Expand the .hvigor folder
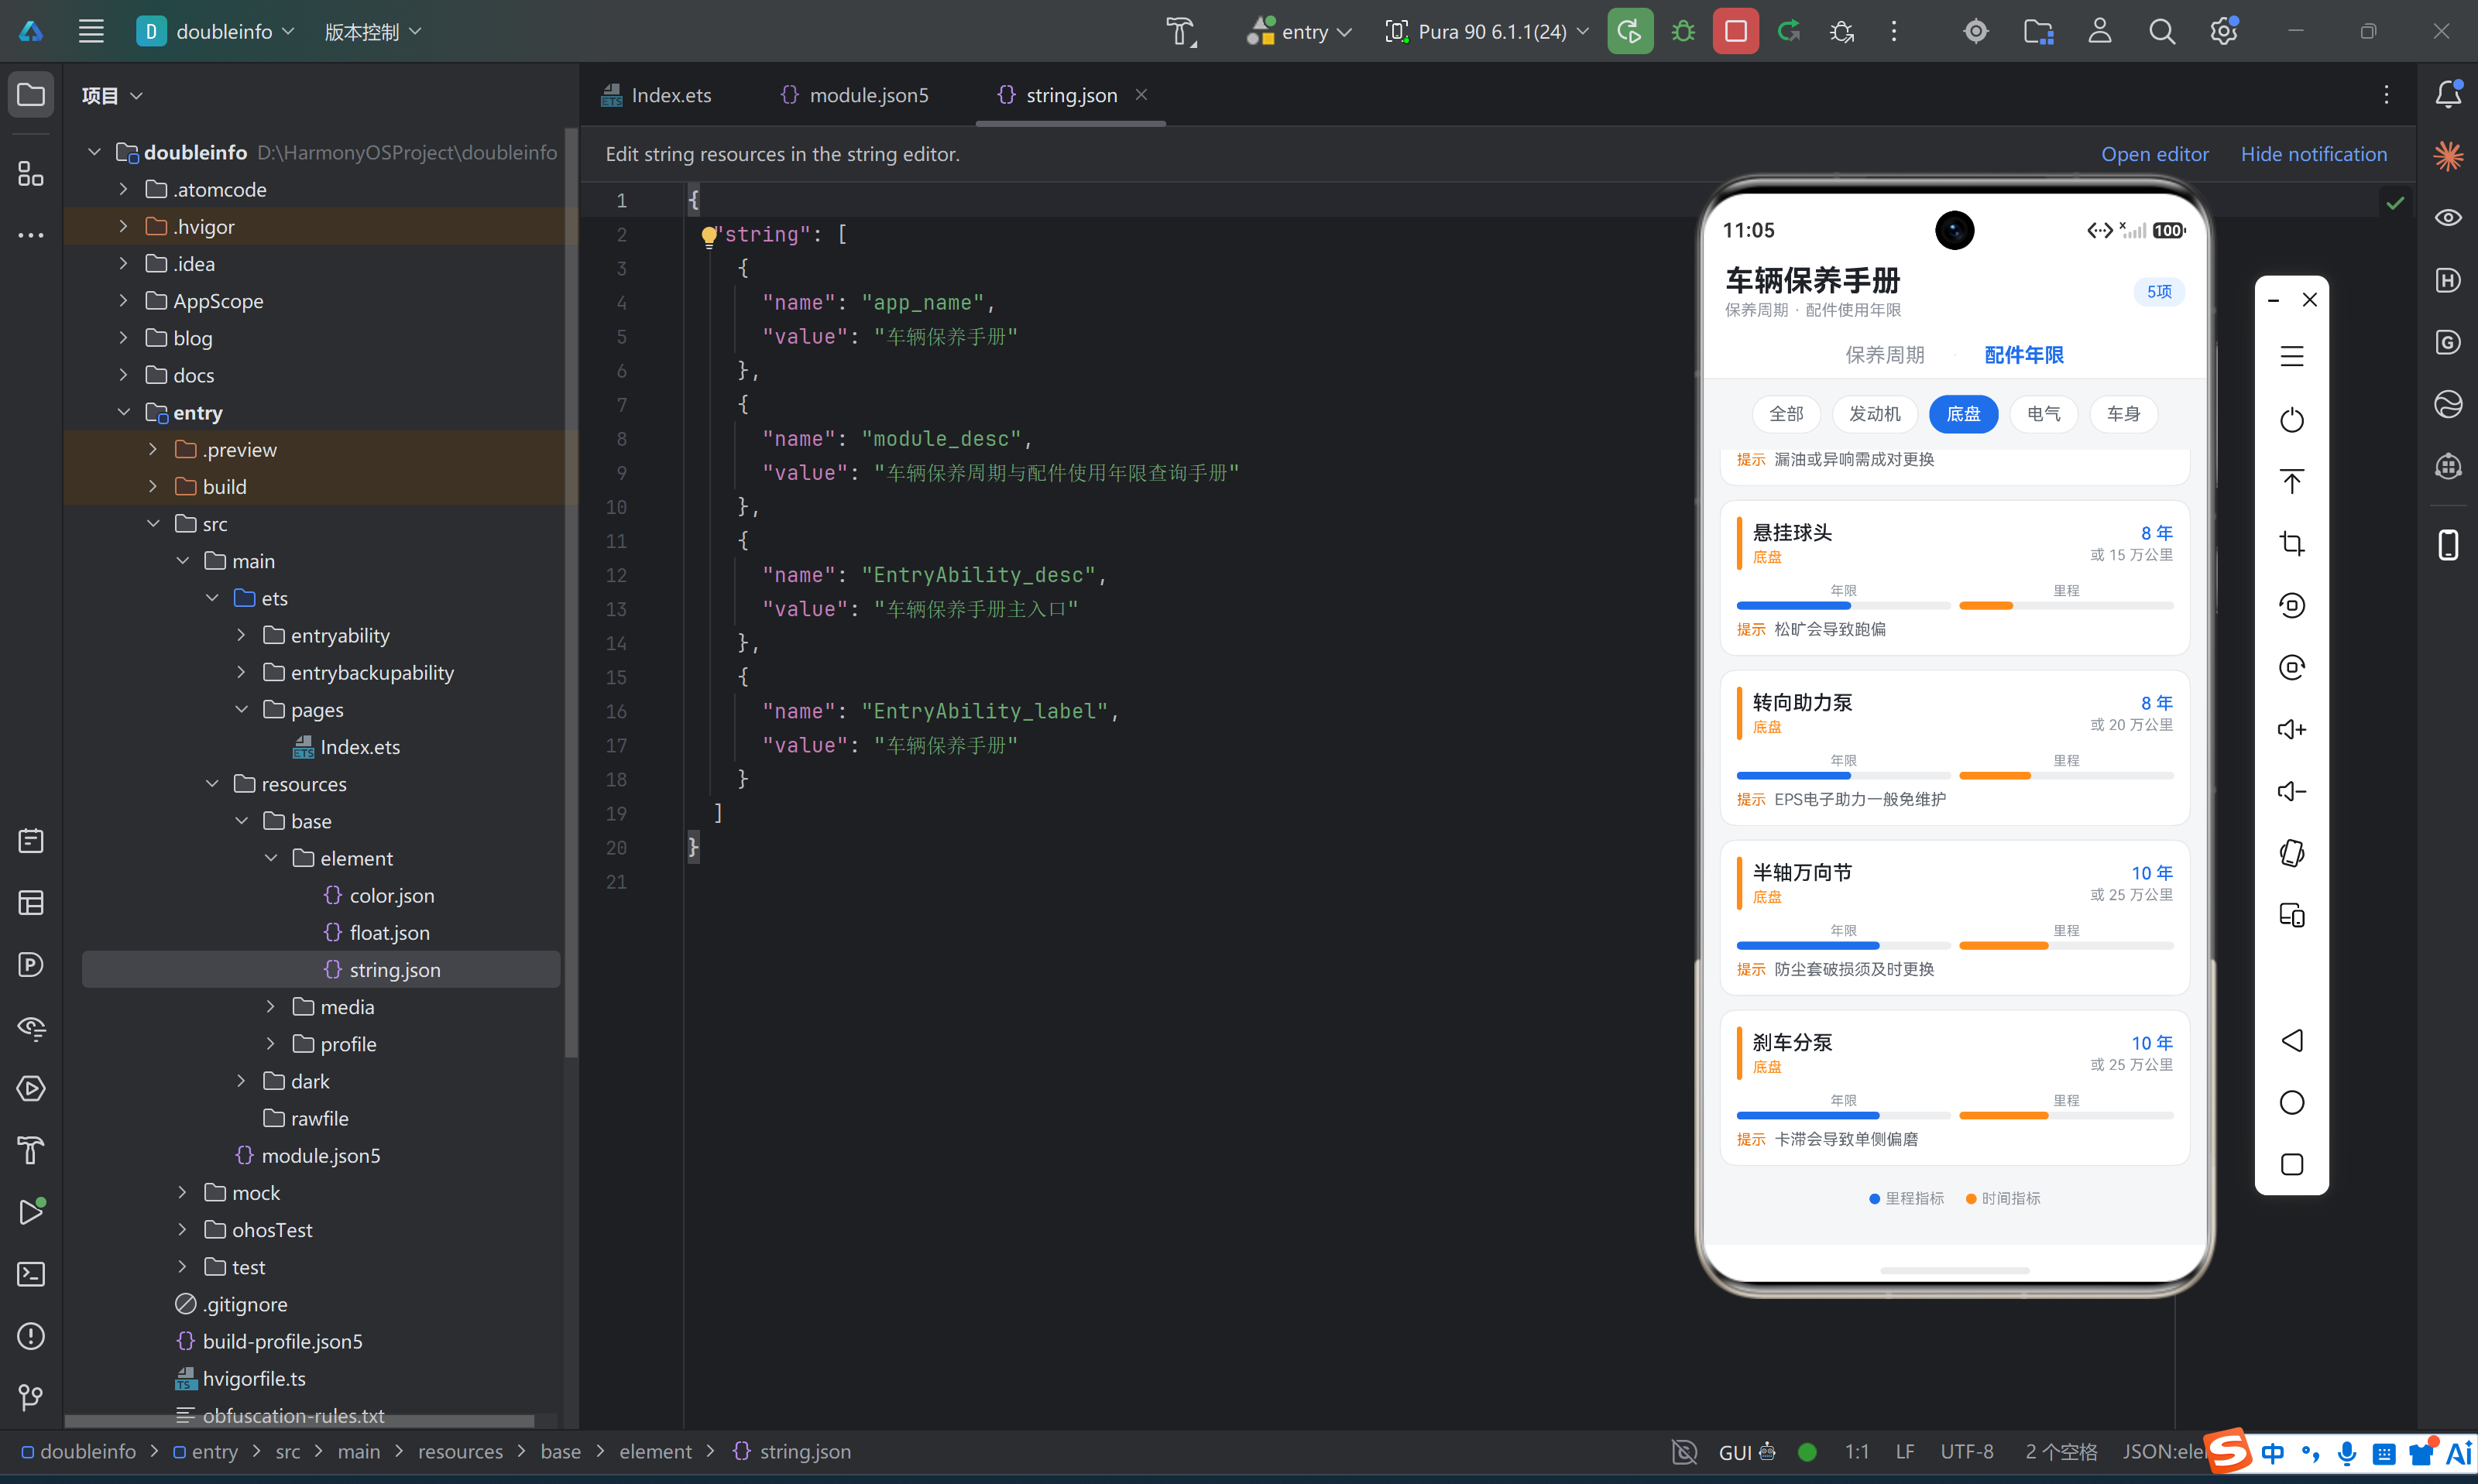 tap(123, 226)
